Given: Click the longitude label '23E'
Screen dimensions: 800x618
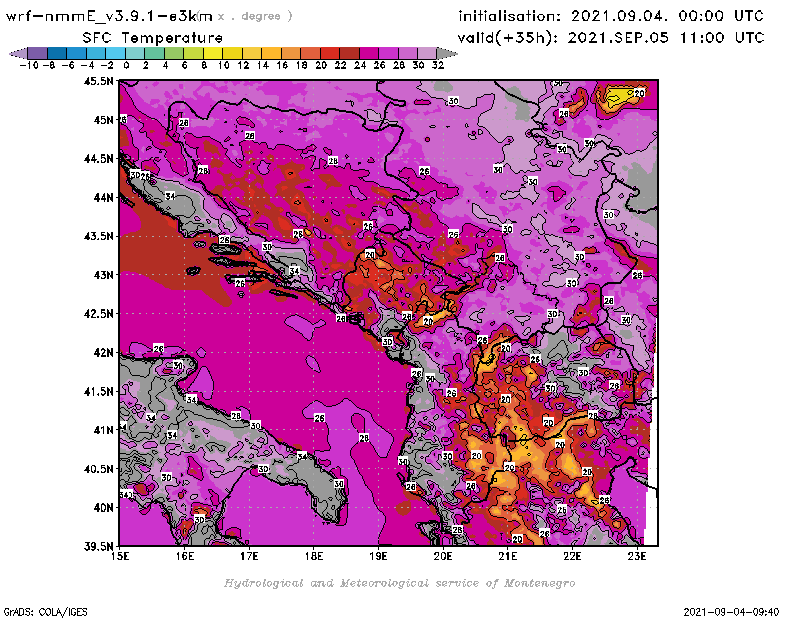Looking at the screenshot, I should [x=637, y=556].
